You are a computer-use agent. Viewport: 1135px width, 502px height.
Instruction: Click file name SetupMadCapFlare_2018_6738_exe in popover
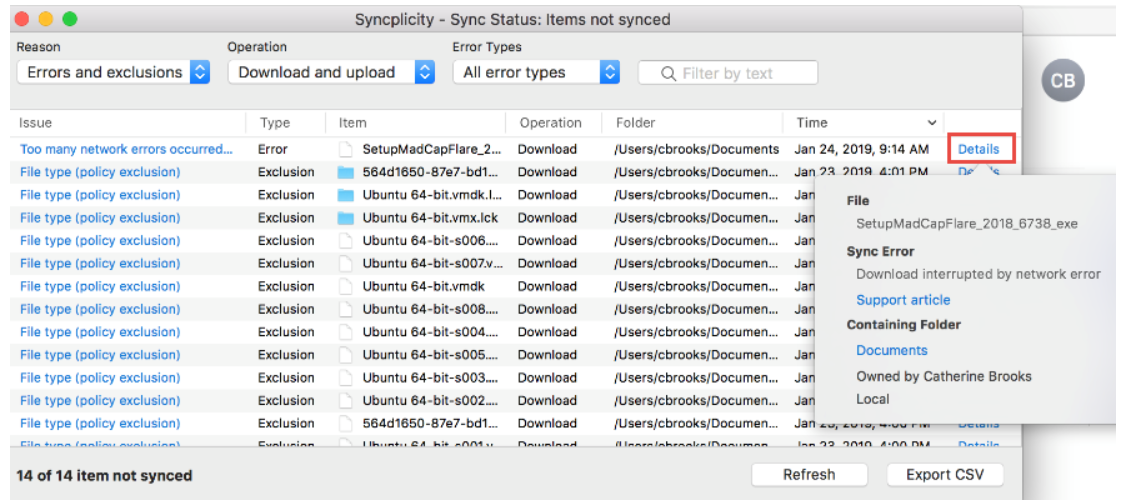967,224
